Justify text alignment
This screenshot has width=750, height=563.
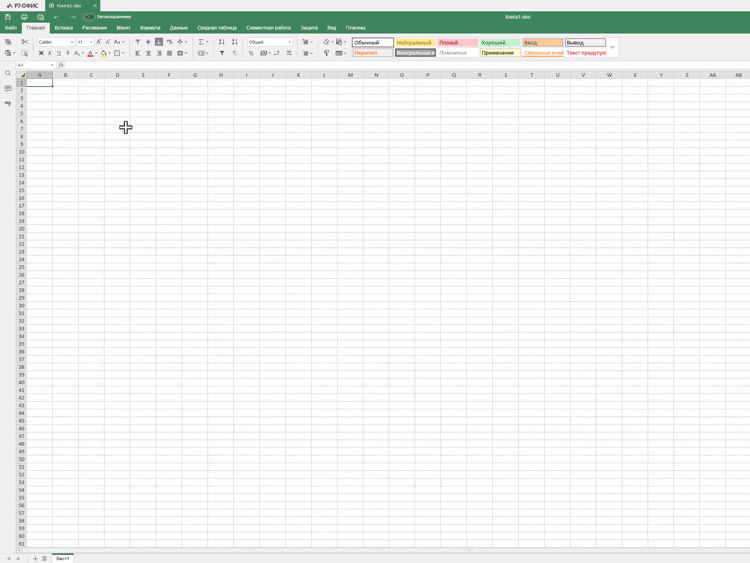pos(169,53)
